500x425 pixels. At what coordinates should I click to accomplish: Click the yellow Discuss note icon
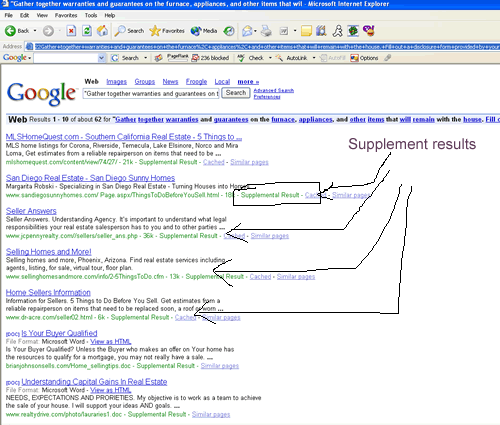pos(306,31)
